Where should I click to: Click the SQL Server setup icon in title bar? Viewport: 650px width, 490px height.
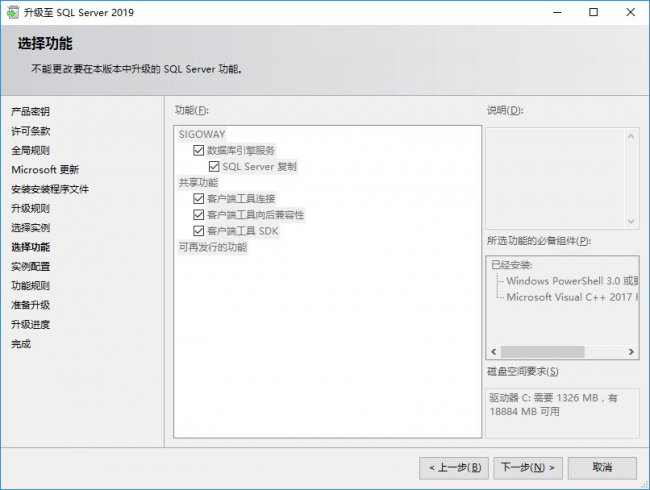pyautogui.click(x=12, y=12)
